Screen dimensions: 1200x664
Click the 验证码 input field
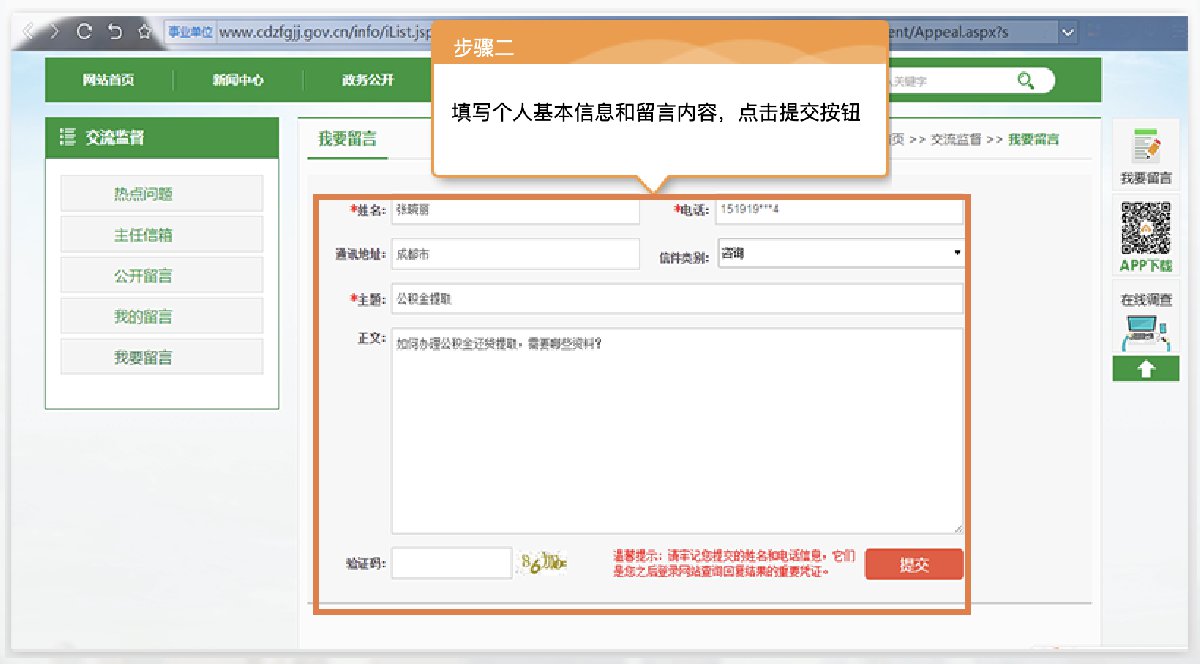451,564
